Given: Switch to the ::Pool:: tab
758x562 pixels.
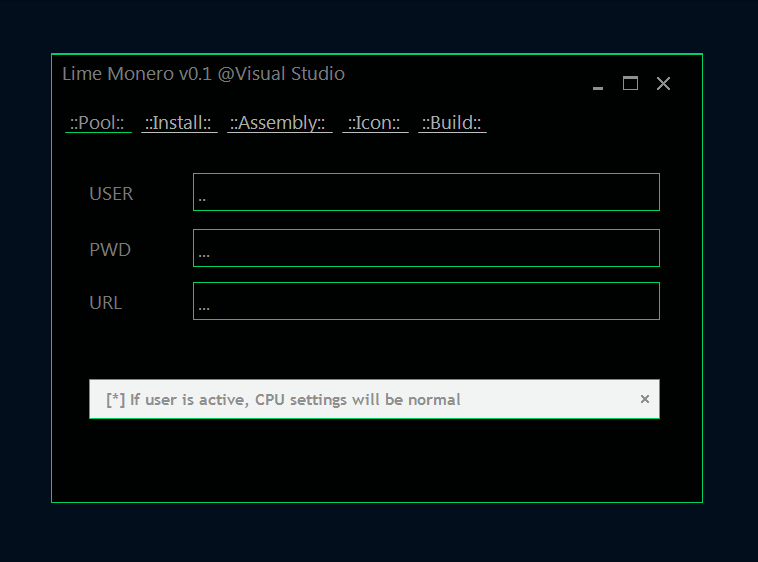Looking at the screenshot, I should pos(98,123).
